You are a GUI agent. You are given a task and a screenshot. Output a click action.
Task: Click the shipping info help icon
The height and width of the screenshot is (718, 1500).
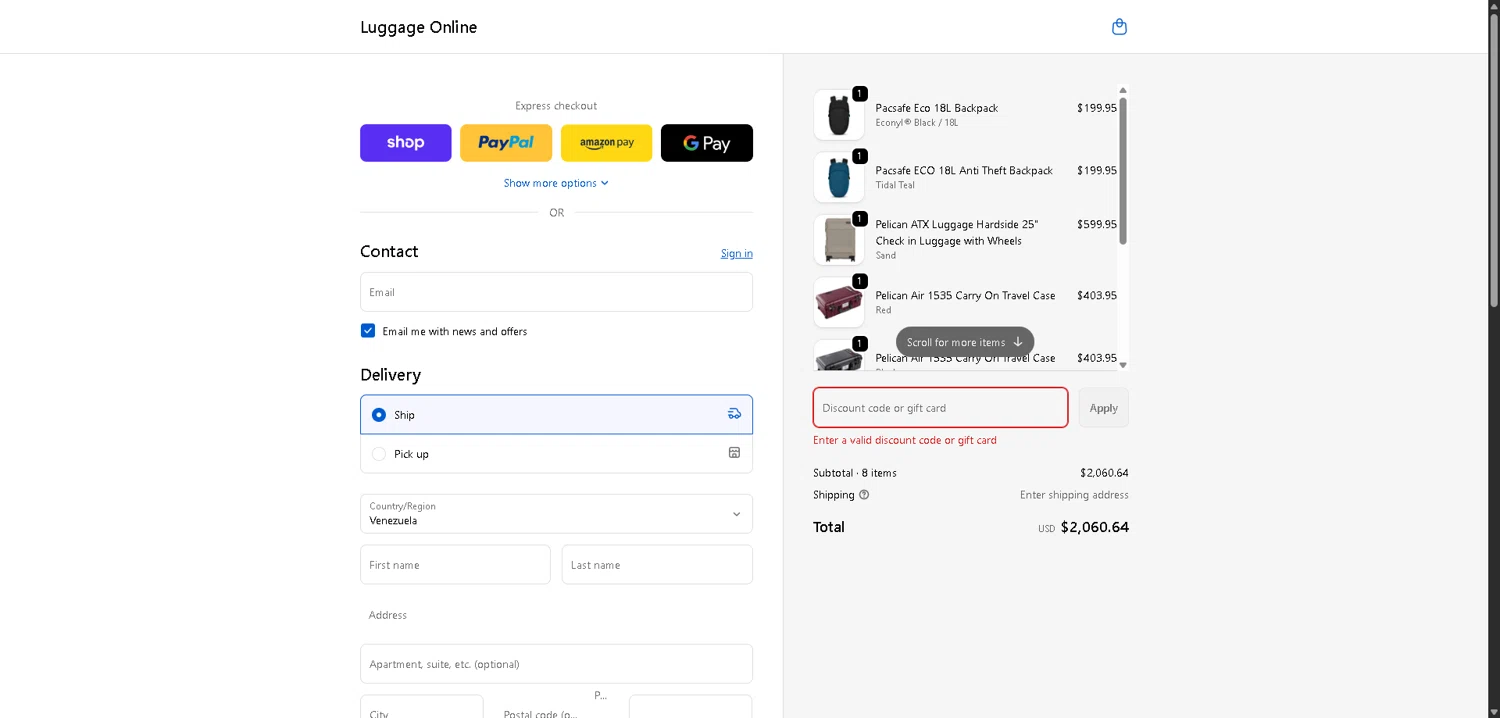point(864,495)
